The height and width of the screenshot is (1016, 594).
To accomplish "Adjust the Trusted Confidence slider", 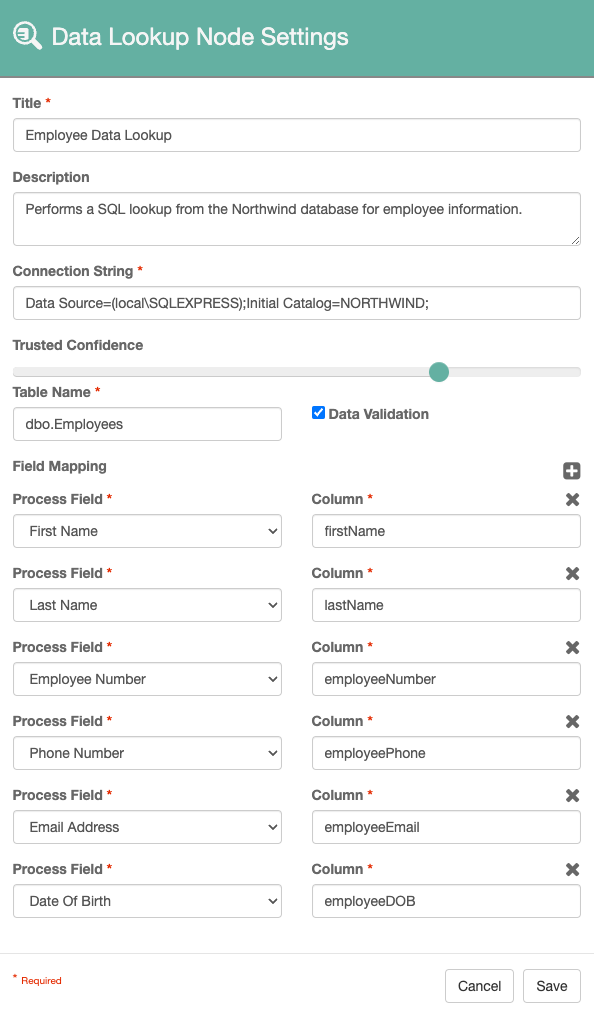I will click(438, 371).
